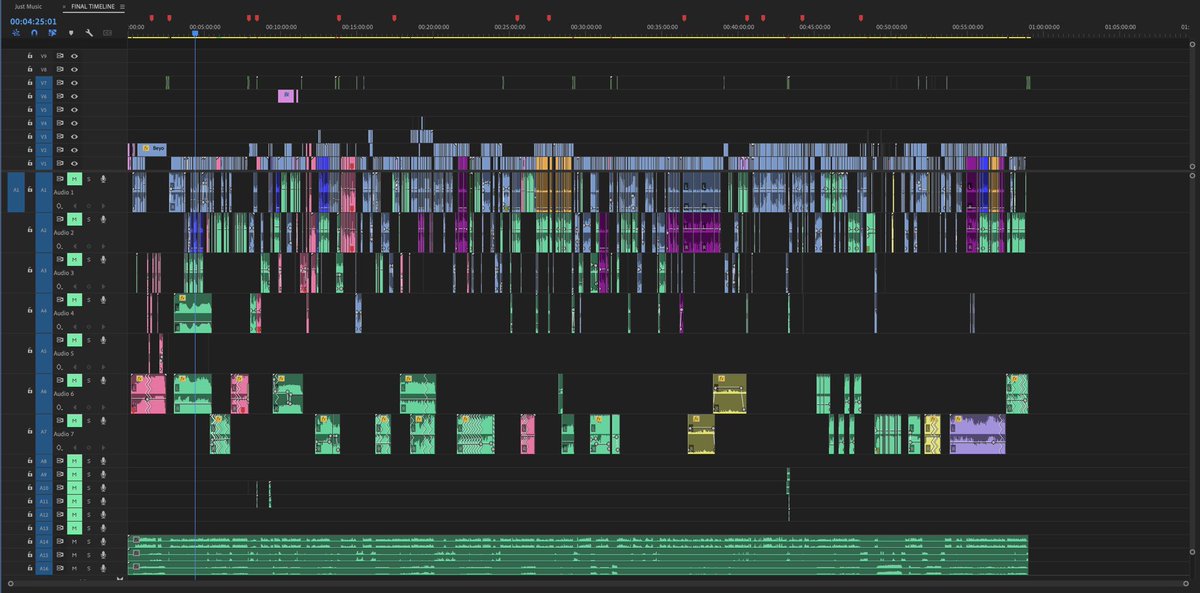1200x593 pixels.
Task: Toggle track targeting for V7
Action: pyautogui.click(x=43, y=83)
